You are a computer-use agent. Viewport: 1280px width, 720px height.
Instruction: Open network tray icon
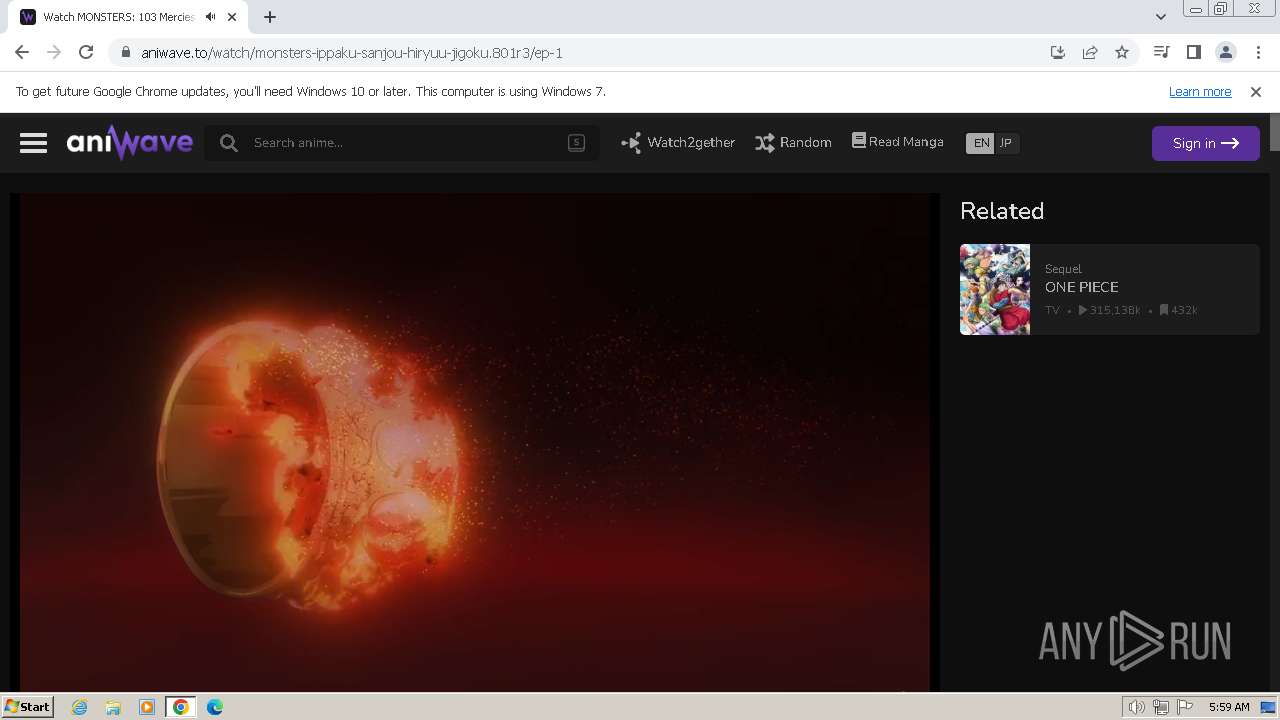click(1161, 707)
